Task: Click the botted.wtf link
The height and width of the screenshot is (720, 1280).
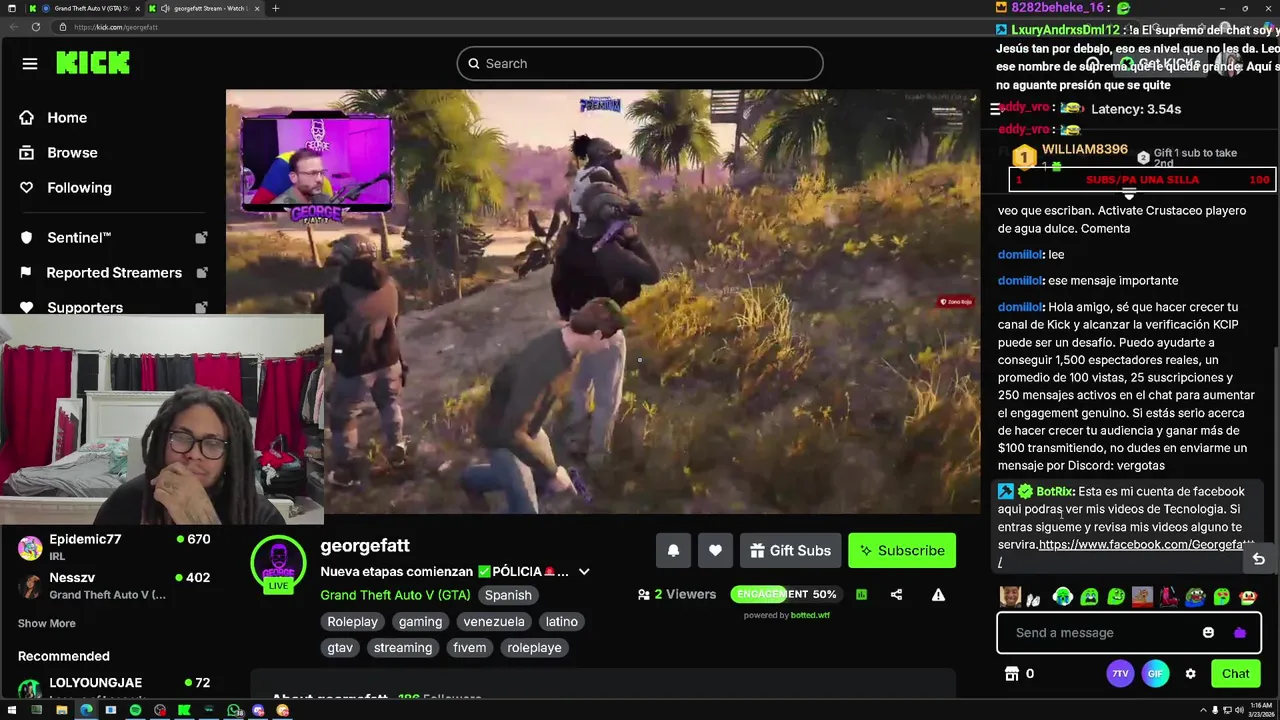Action: 810,615
